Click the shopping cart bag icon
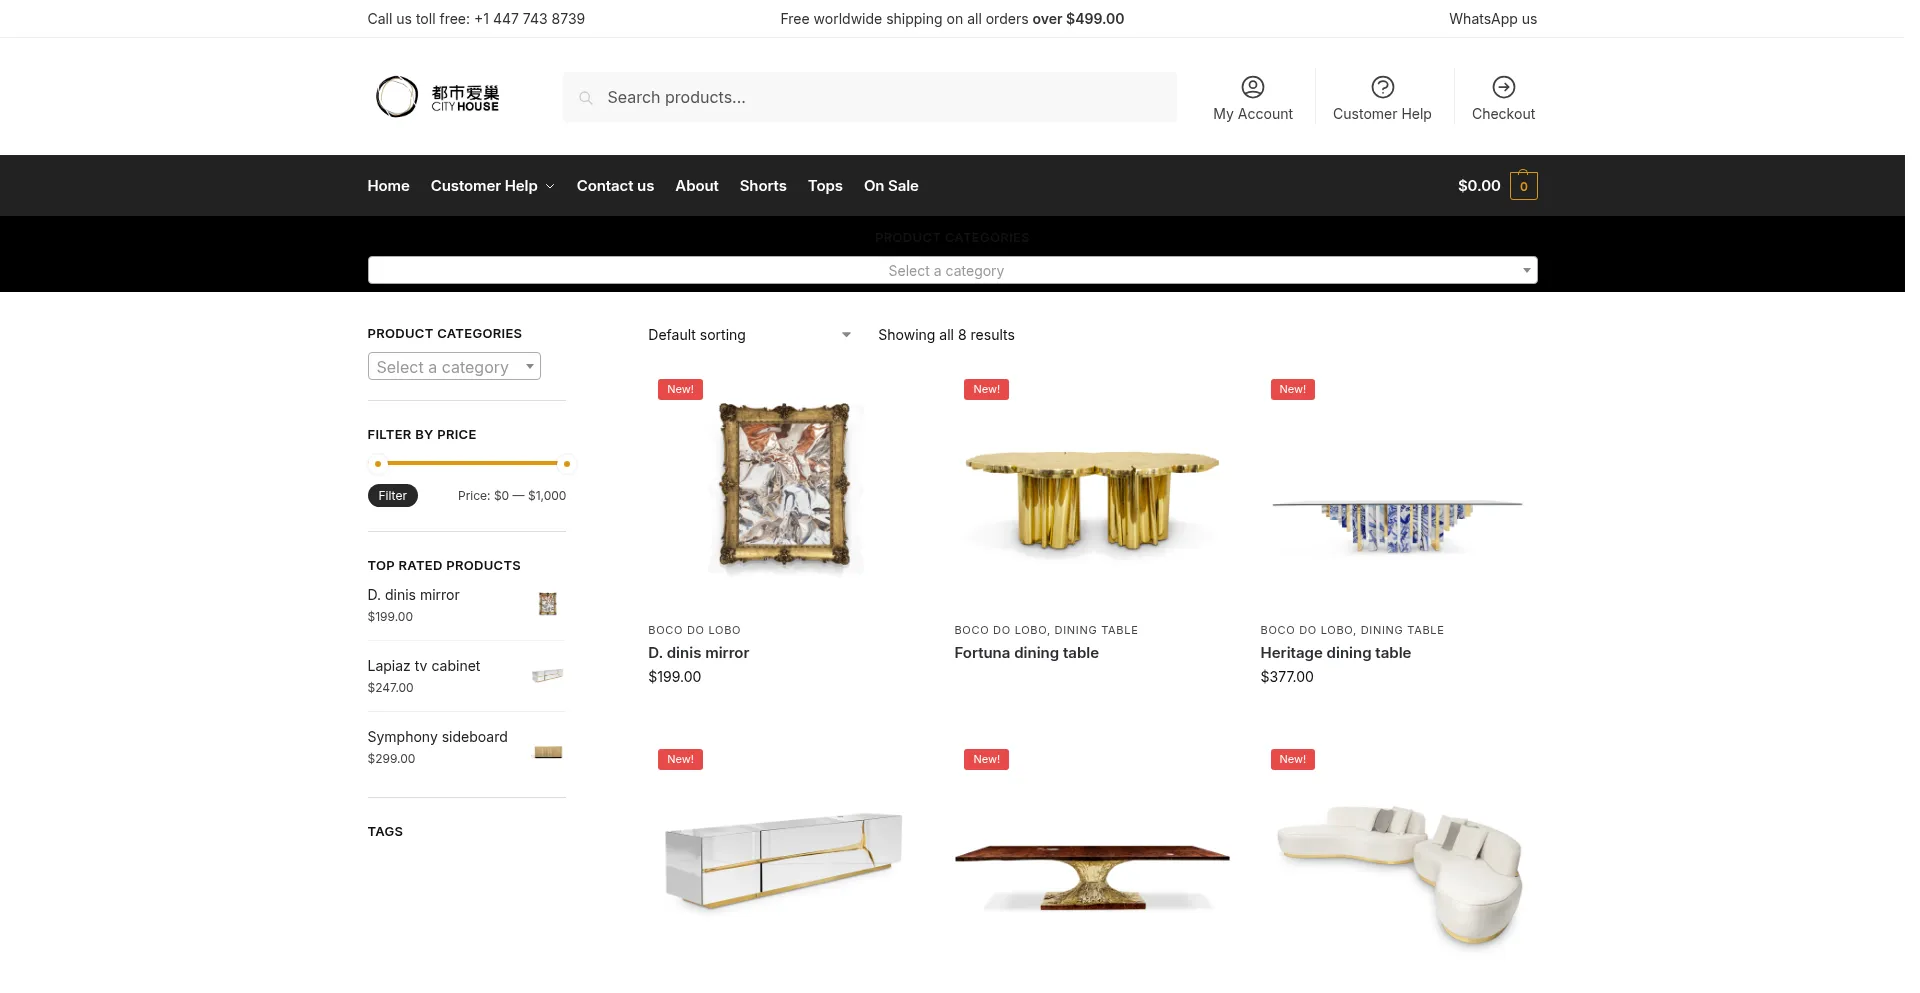This screenshot has width=1920, height=993. [1523, 185]
